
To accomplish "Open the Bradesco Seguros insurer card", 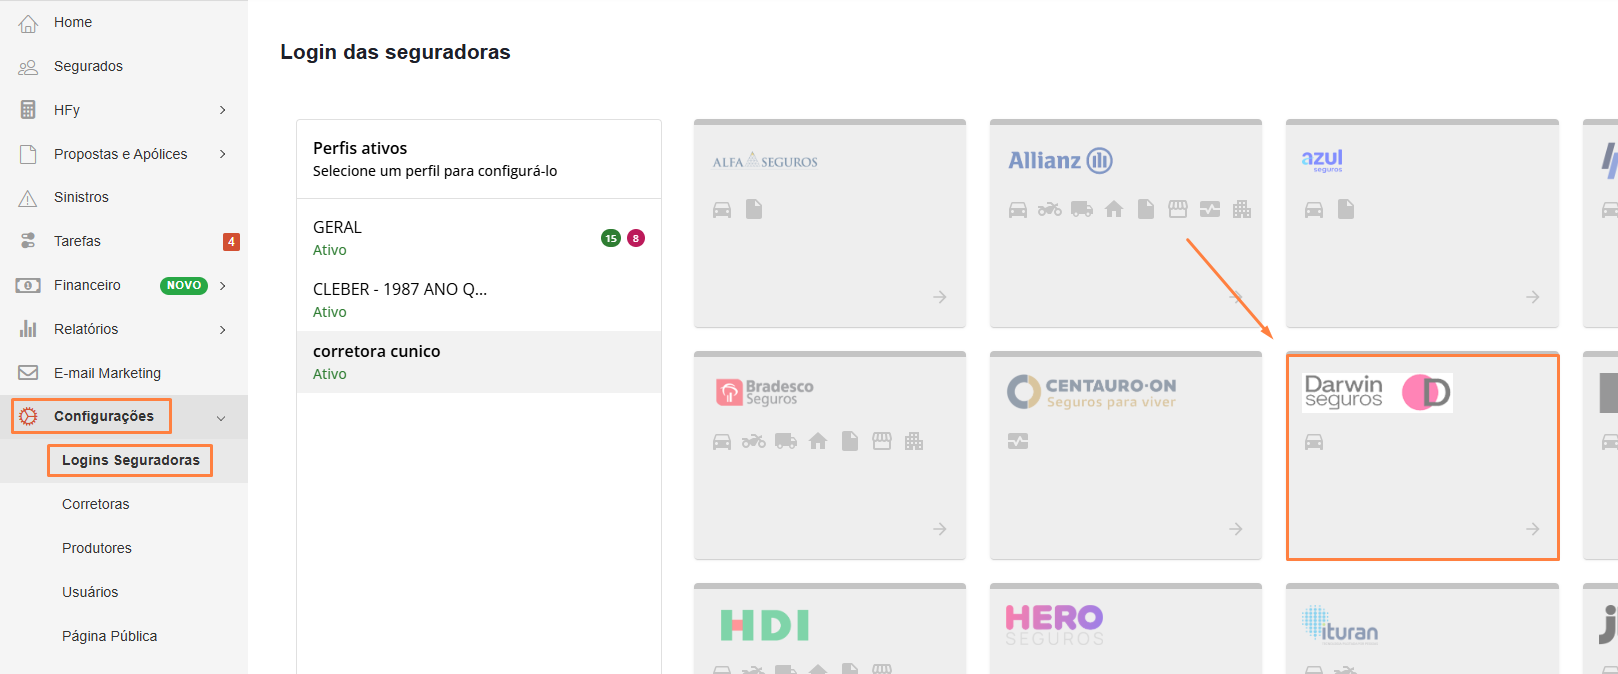I will coord(829,455).
